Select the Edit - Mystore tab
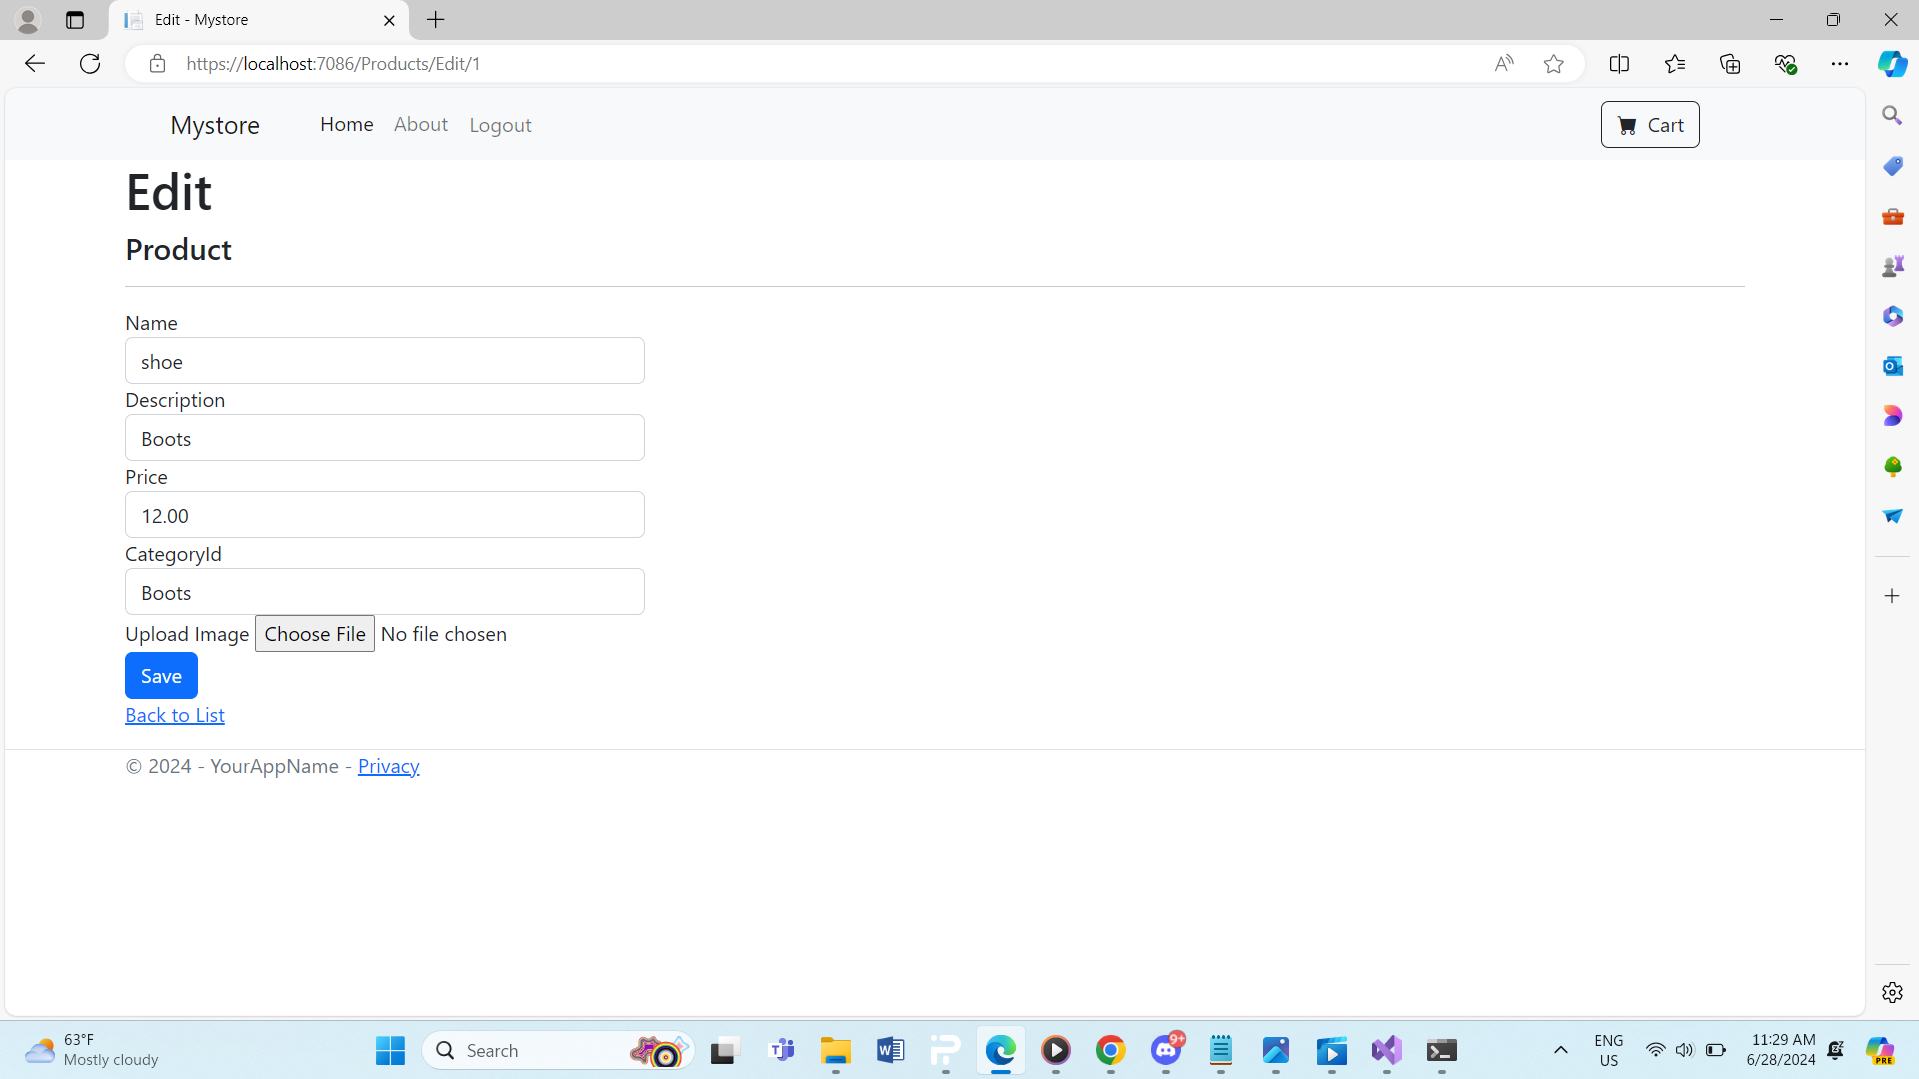1919x1079 pixels. 258,20
